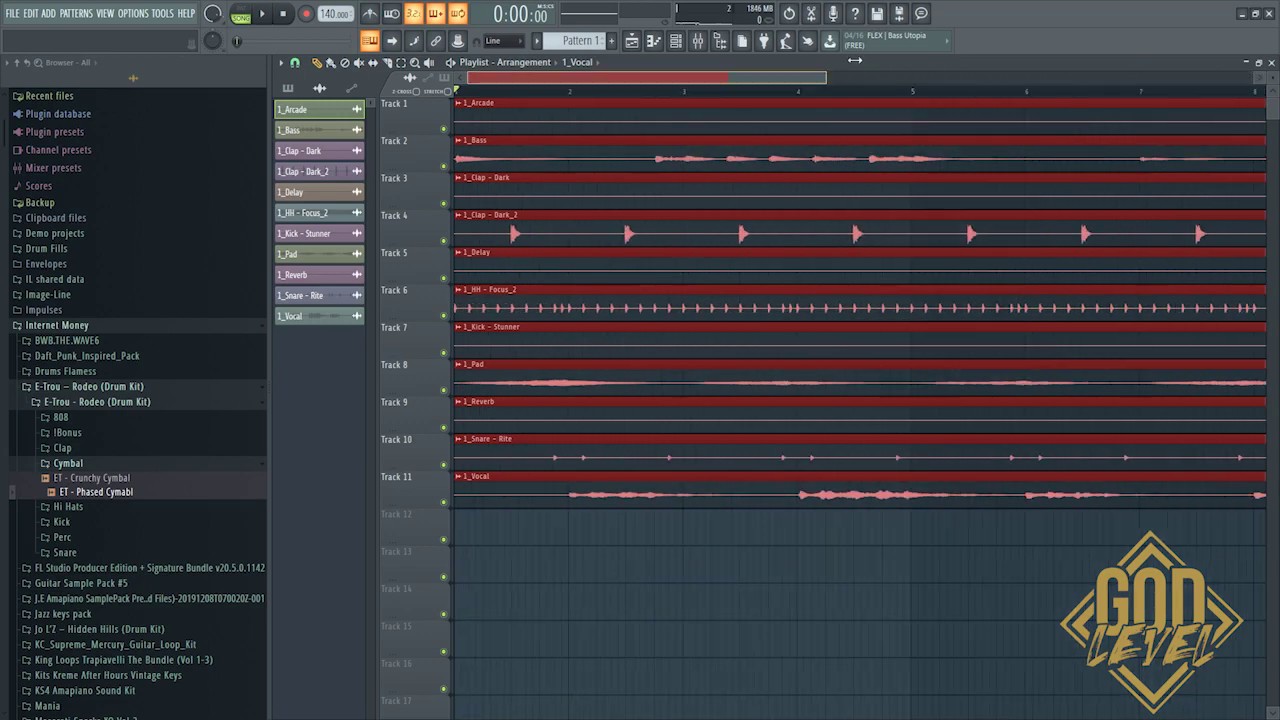Open the Channel rack from toolbar

click(x=676, y=41)
